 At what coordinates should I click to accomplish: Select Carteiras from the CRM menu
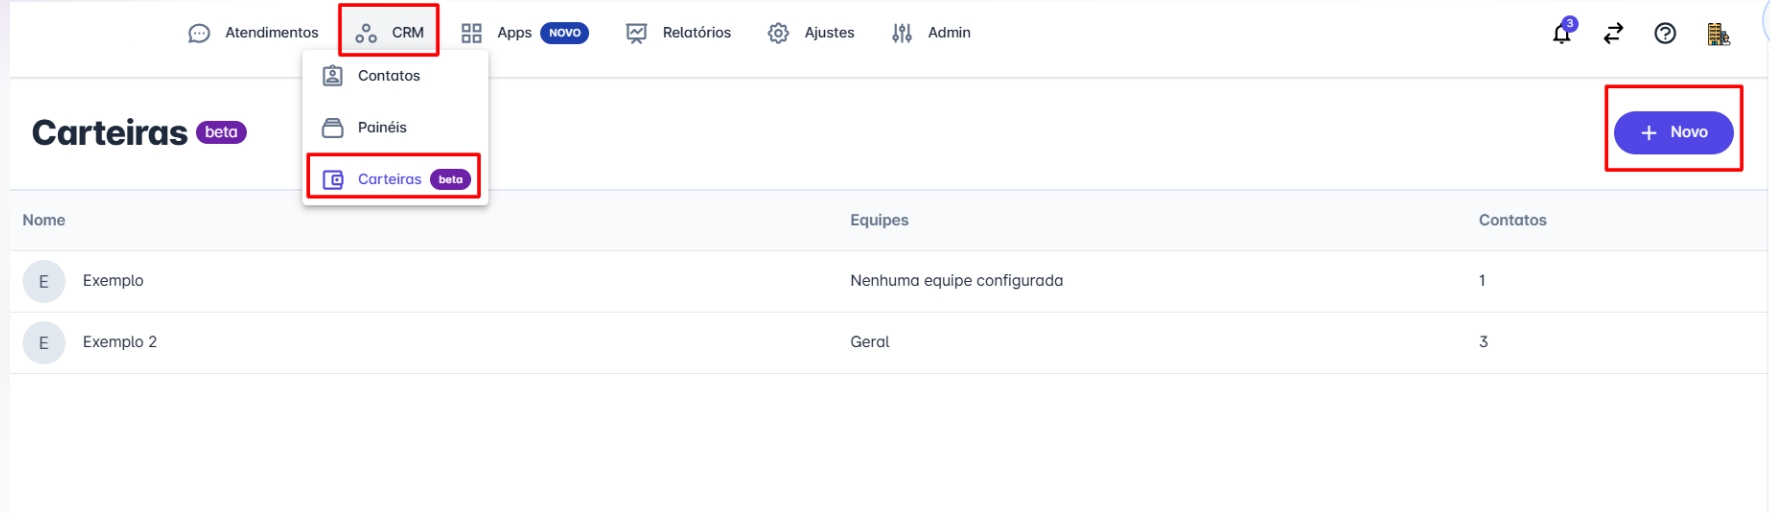coord(390,179)
